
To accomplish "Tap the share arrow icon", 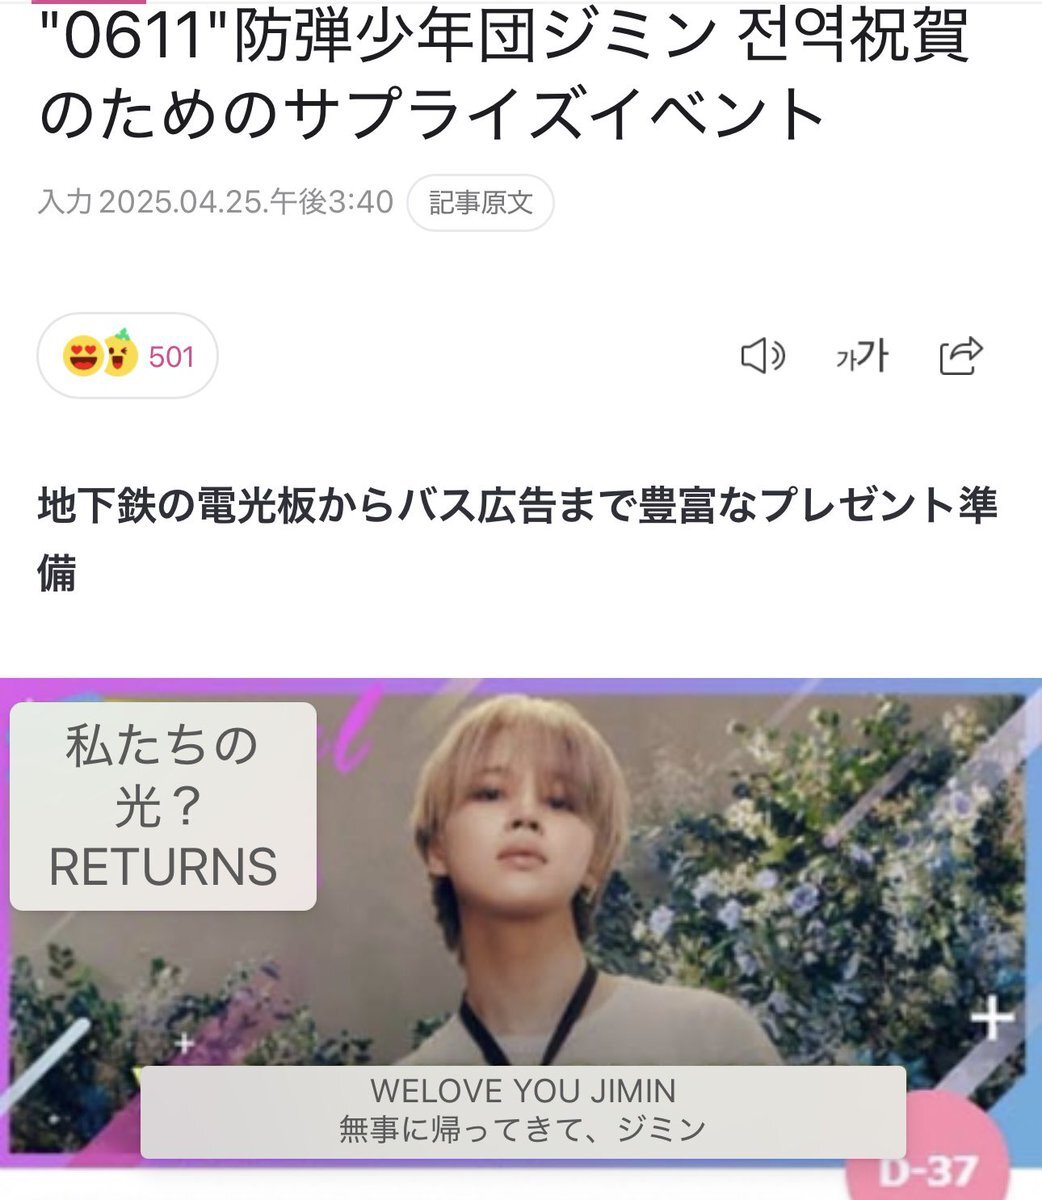I will [962, 356].
